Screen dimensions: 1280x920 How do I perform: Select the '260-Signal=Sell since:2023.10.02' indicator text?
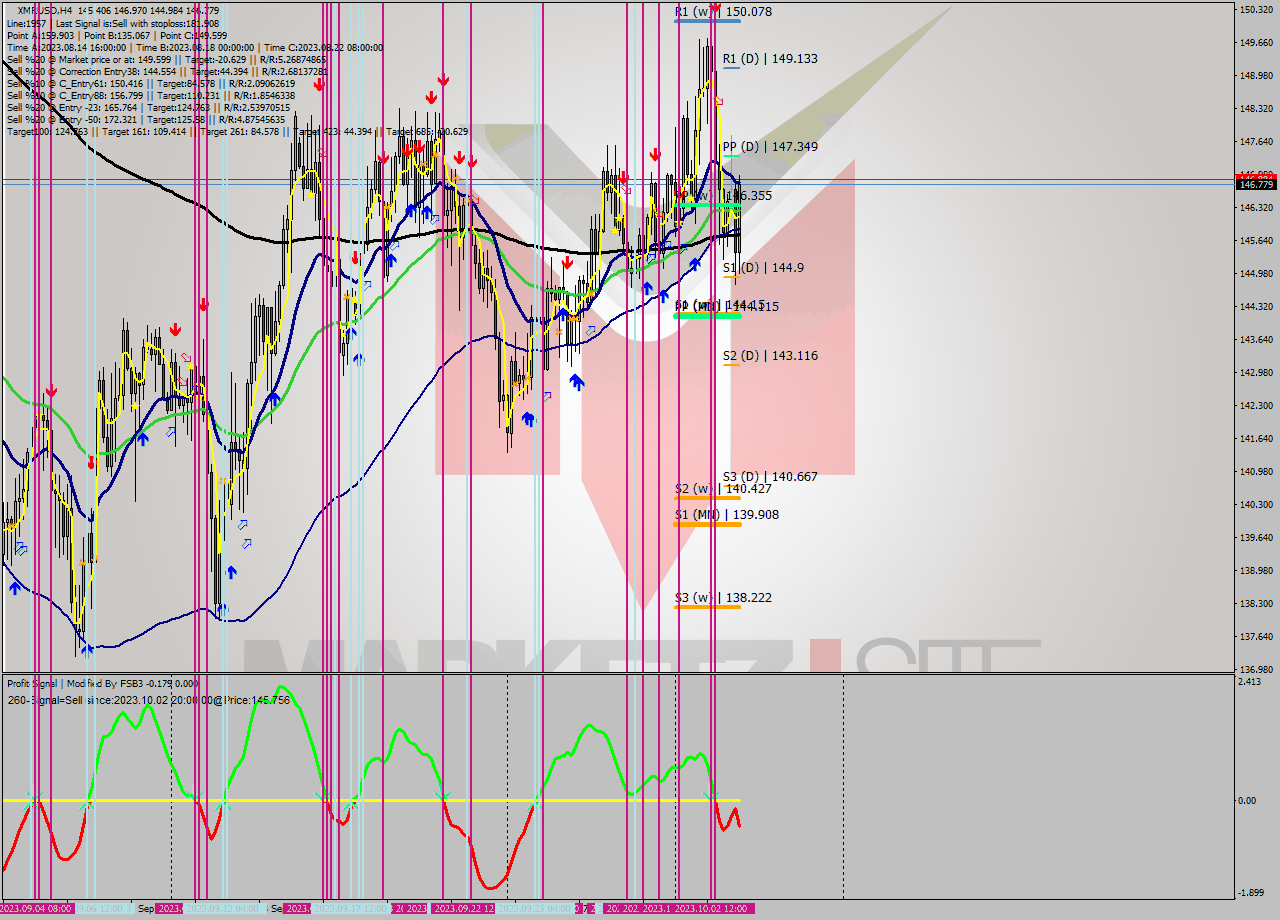click(x=148, y=700)
